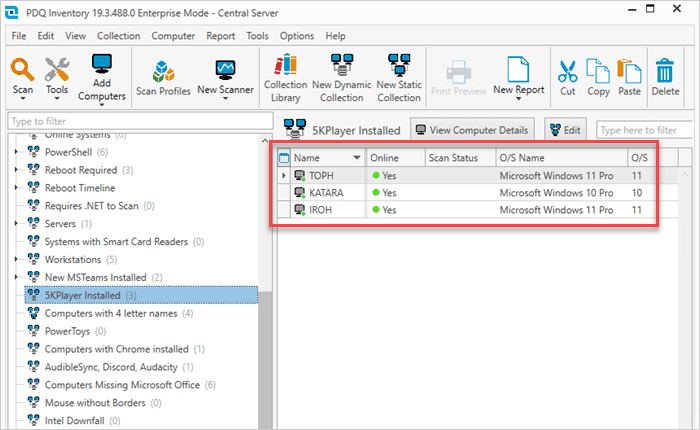Screen dimensions: 700x430
Task: Click the Edit collection button
Action: coord(566,130)
